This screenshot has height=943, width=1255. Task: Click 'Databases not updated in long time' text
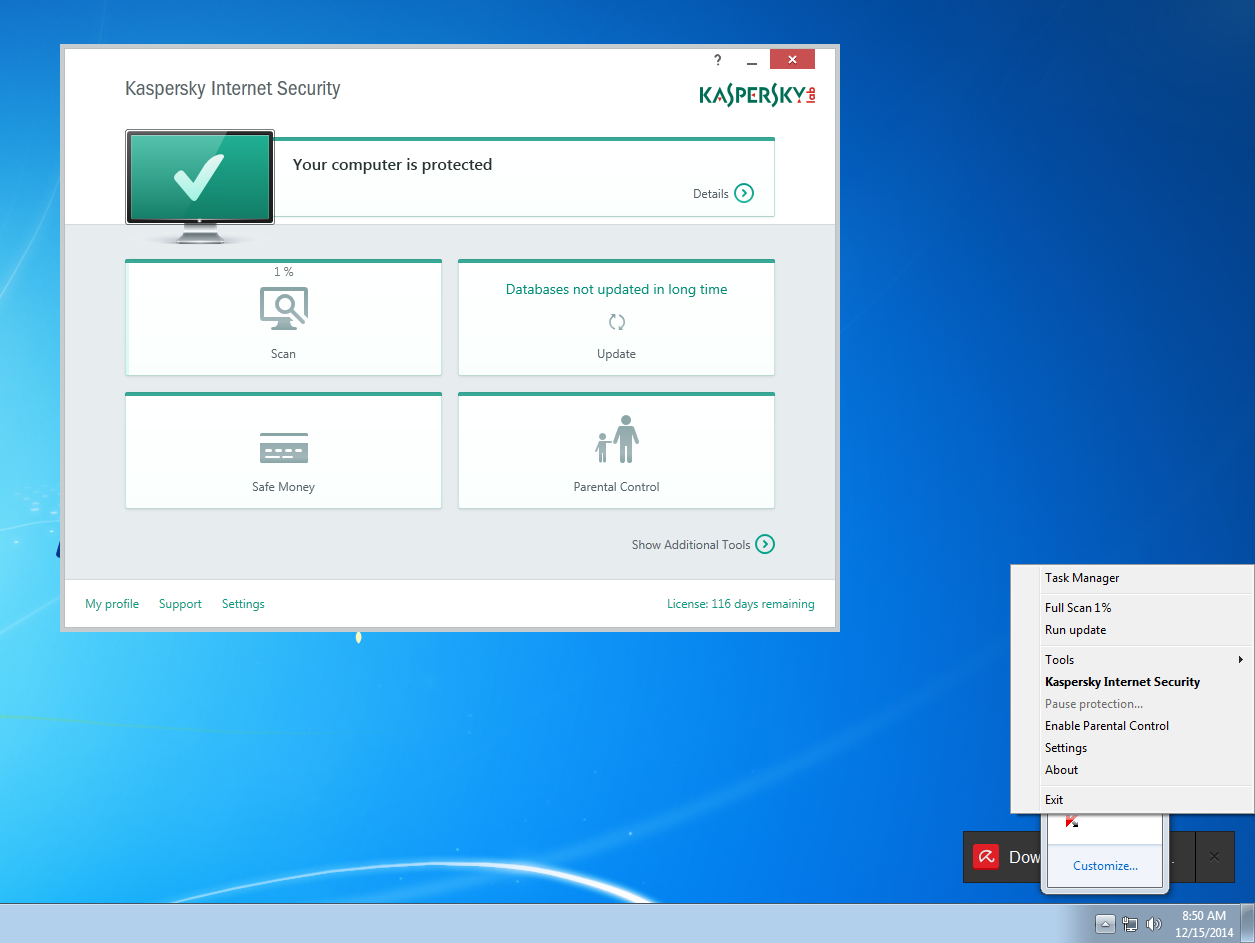[616, 290]
